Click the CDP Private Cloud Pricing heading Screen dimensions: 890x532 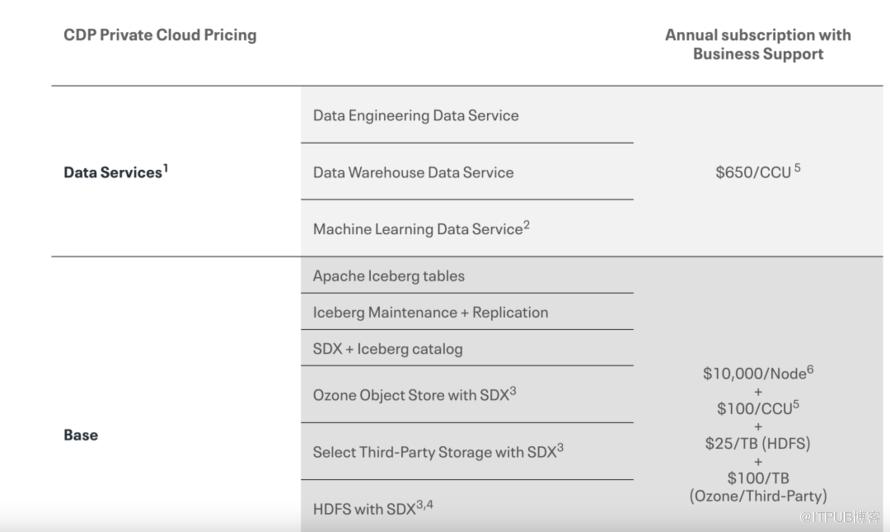coord(160,35)
